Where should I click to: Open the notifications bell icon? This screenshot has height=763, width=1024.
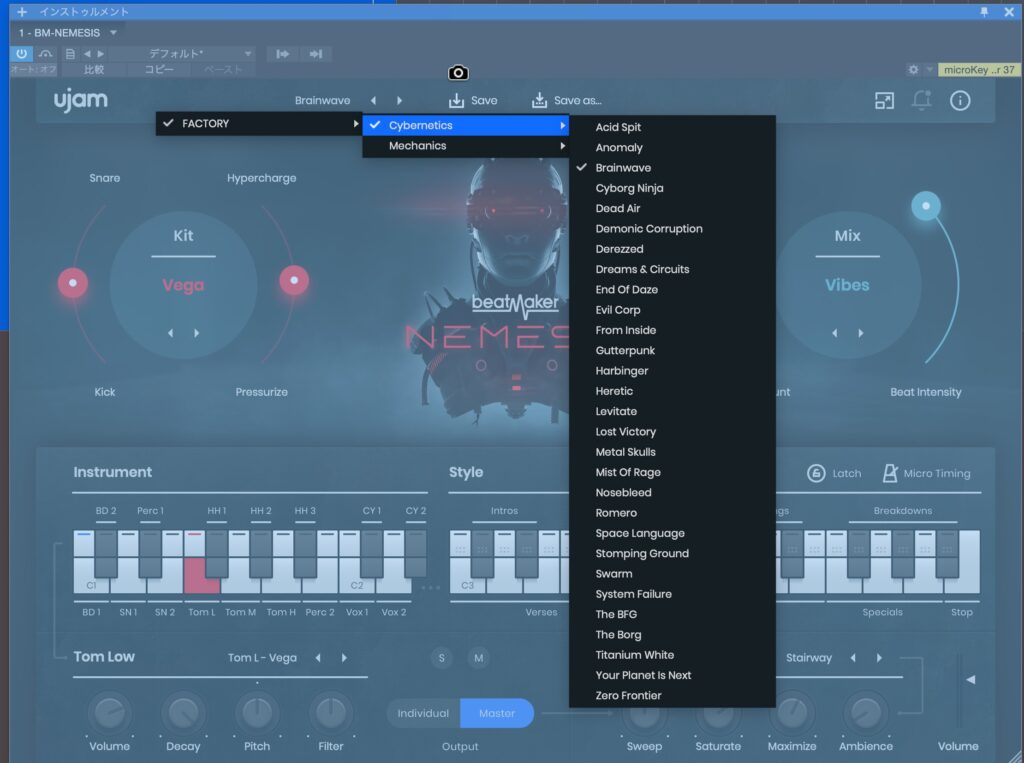click(x=922, y=100)
